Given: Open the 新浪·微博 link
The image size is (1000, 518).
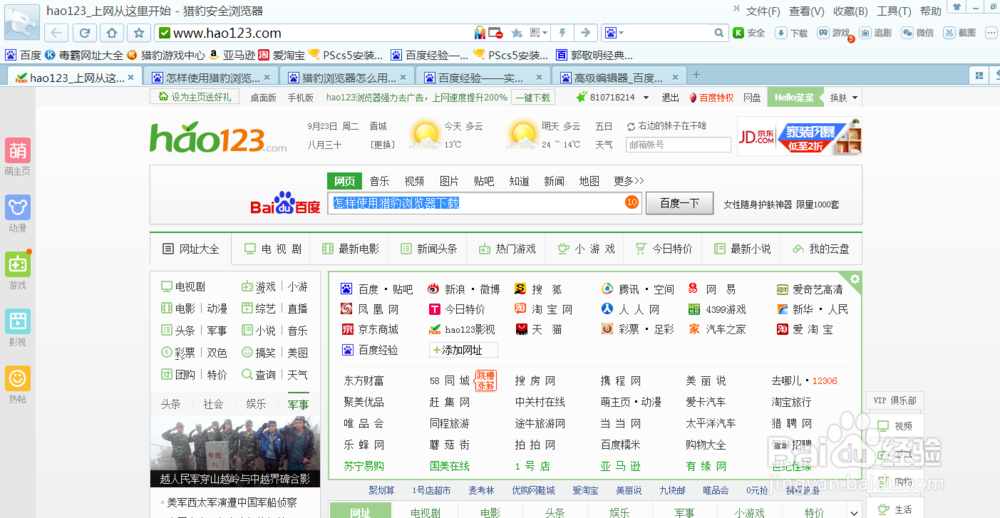Looking at the screenshot, I should [x=464, y=290].
